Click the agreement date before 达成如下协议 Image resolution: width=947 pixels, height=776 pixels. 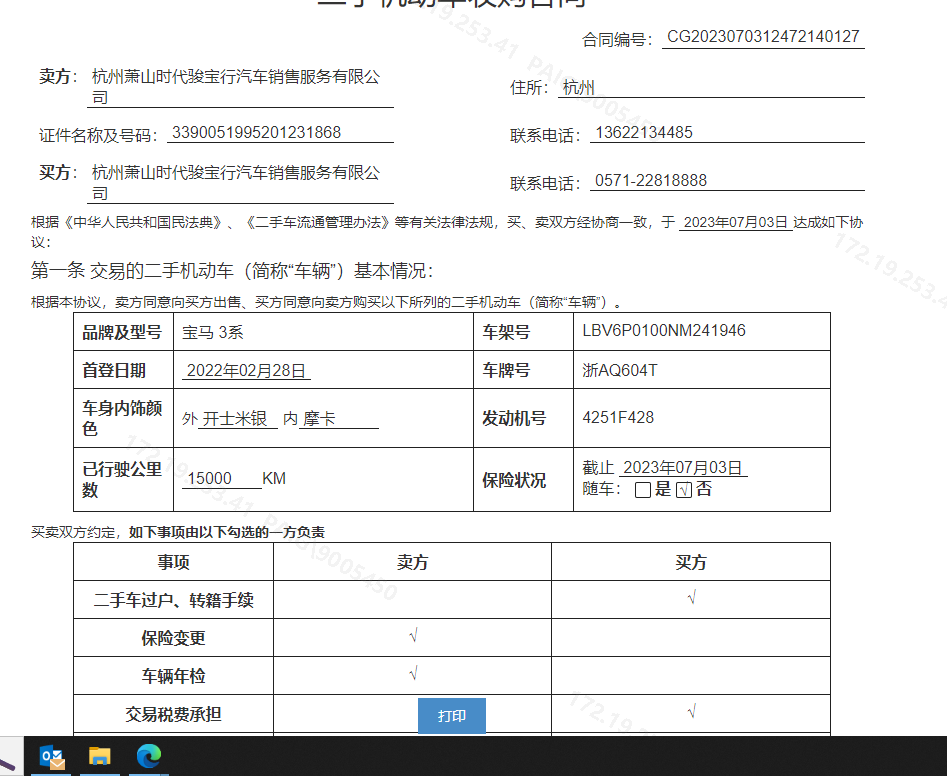click(736, 222)
